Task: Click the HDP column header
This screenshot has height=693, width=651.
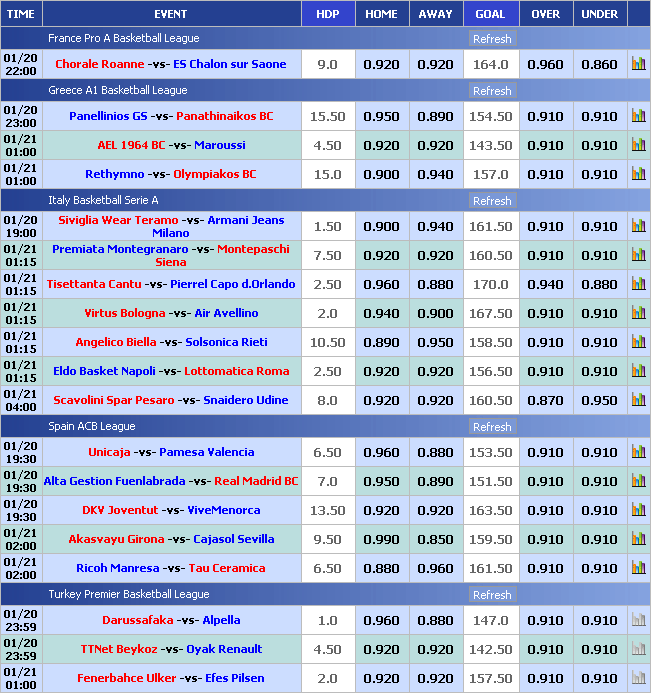Action: (327, 14)
